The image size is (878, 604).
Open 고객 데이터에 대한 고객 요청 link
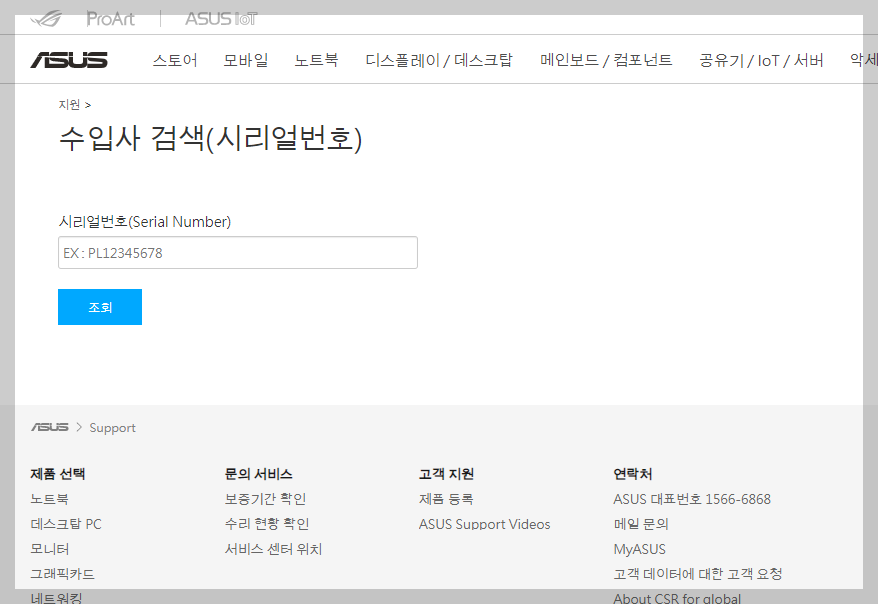click(x=698, y=574)
